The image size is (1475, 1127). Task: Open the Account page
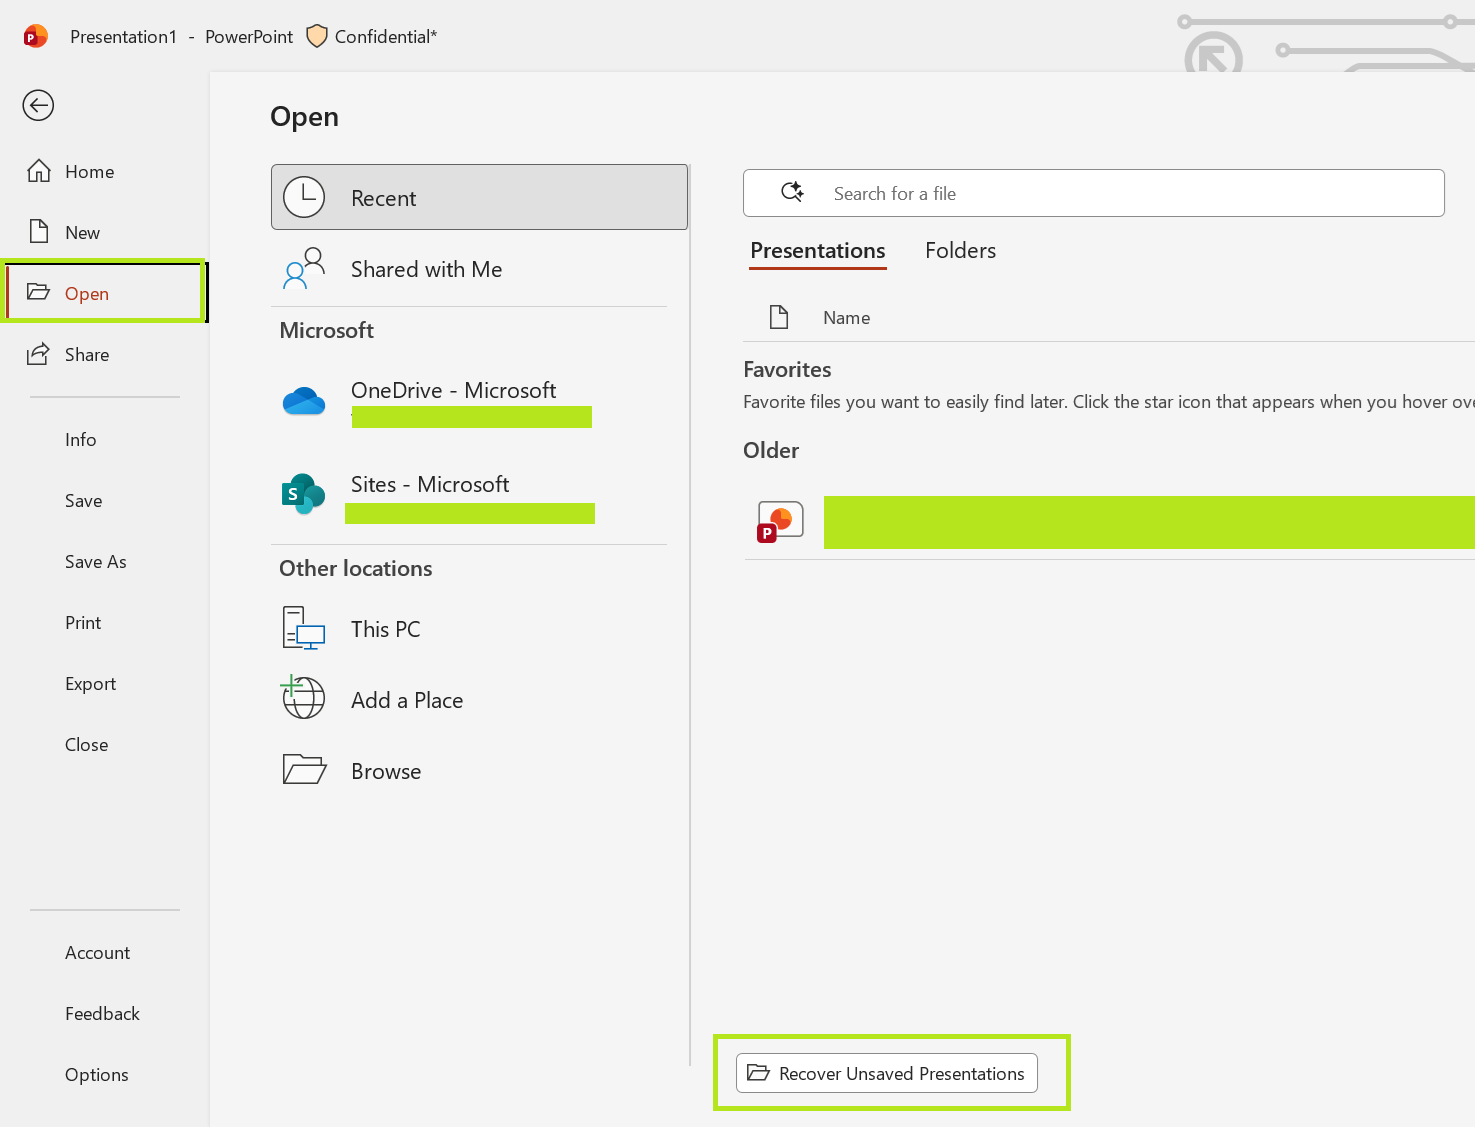(105, 953)
